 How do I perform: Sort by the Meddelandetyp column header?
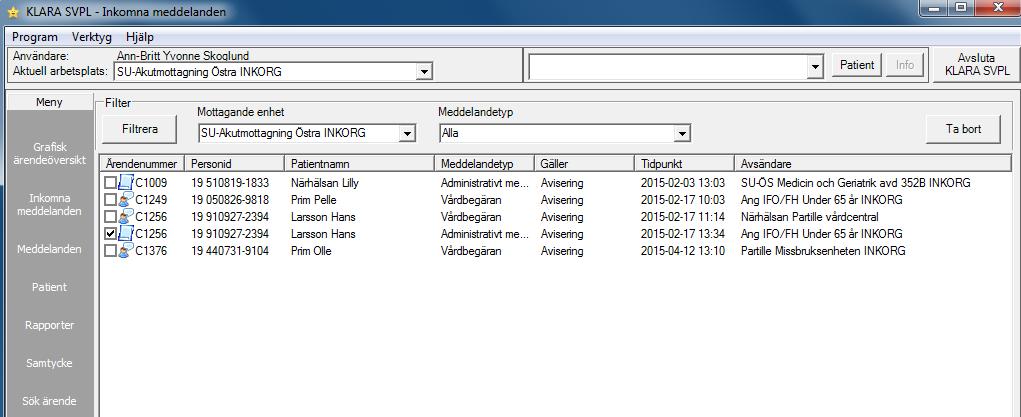point(484,164)
